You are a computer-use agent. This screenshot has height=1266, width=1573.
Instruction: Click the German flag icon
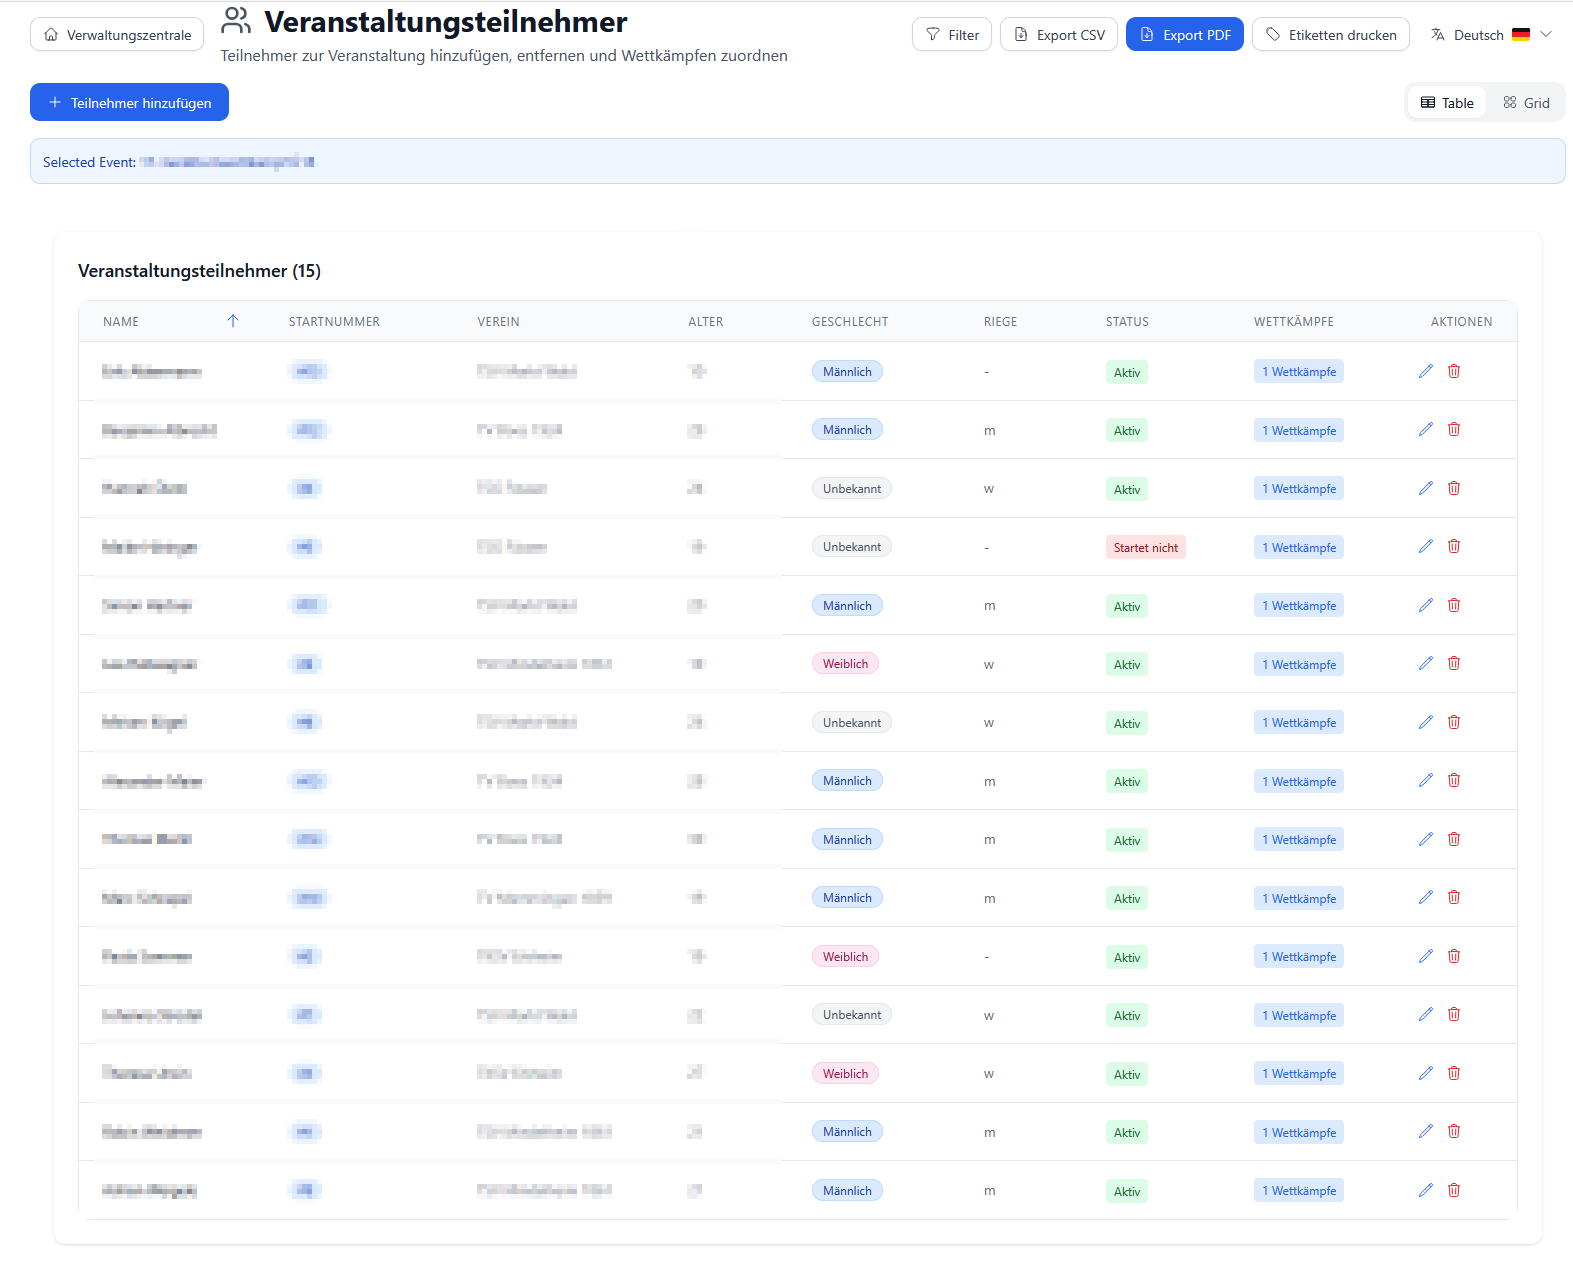click(1520, 35)
